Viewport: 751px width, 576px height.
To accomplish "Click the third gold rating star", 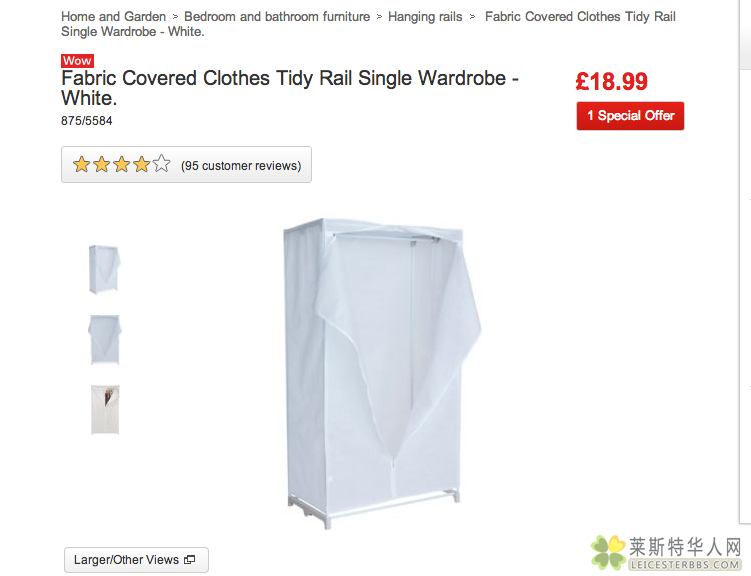I will 122,165.
